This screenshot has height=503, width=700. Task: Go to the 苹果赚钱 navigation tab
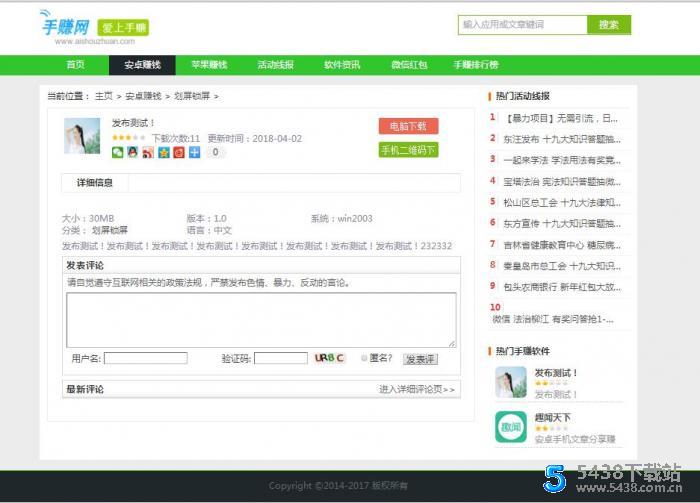pos(209,65)
